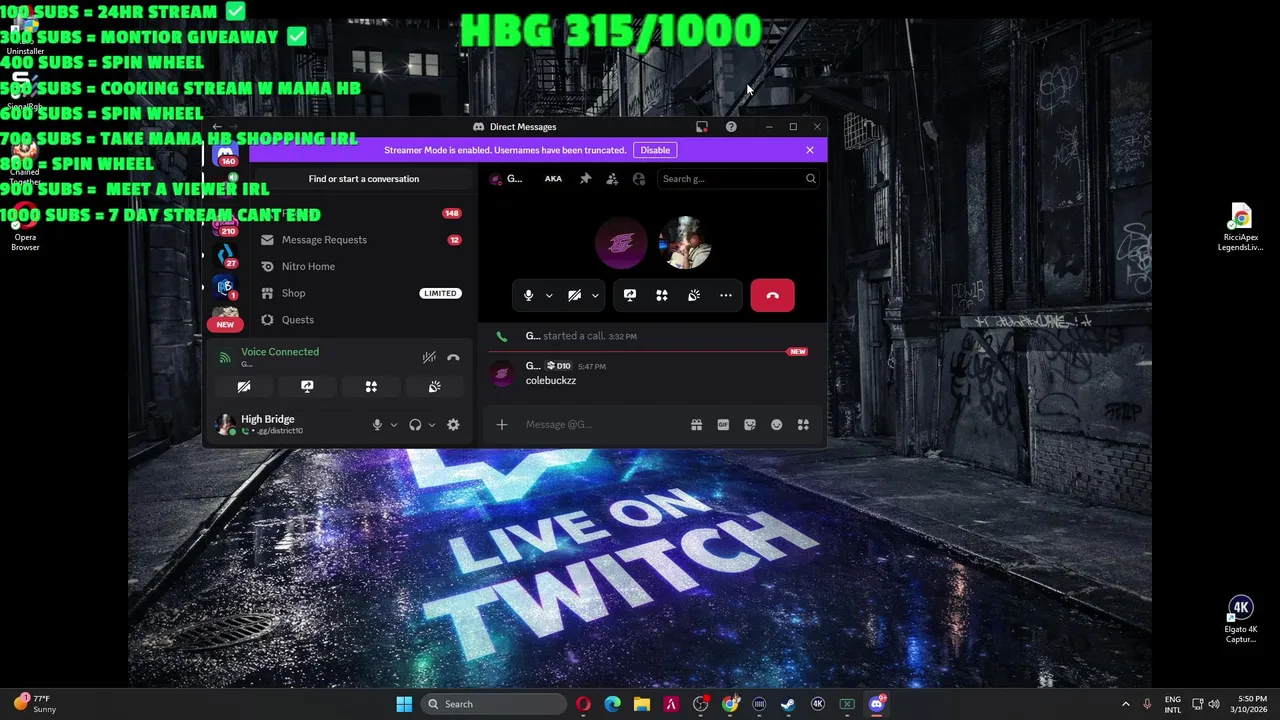Viewport: 1280px width, 720px height.
Task: Open output device dropdown beside headphones
Action: pyautogui.click(x=431, y=425)
